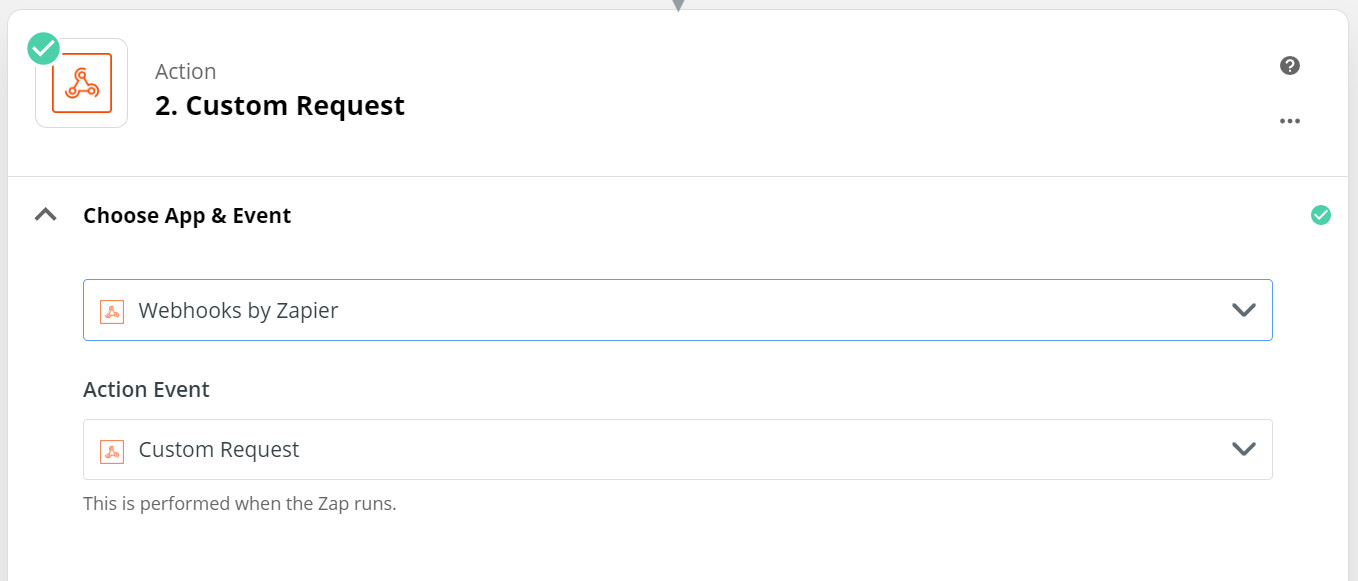Click the Action Event field label
Viewport: 1358px width, 581px height.
(146, 390)
